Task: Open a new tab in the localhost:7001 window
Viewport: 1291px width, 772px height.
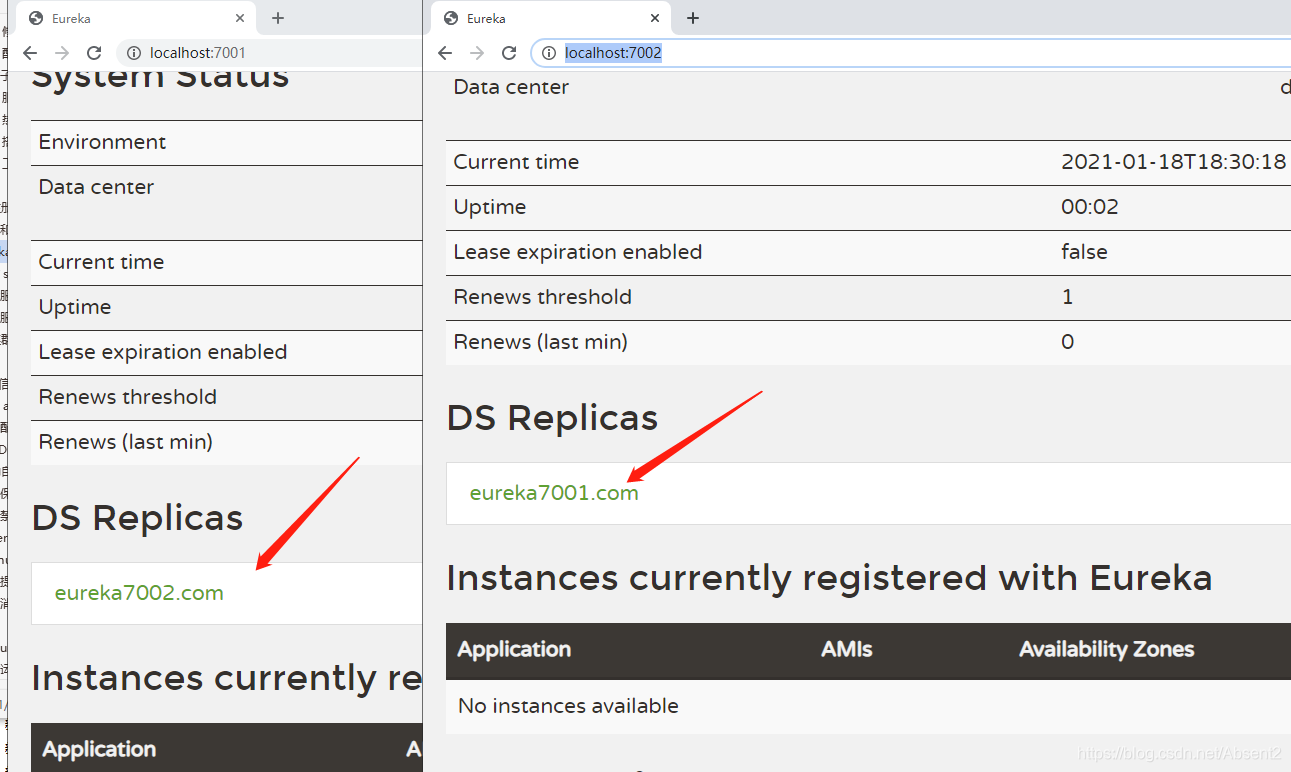Action: coord(278,18)
